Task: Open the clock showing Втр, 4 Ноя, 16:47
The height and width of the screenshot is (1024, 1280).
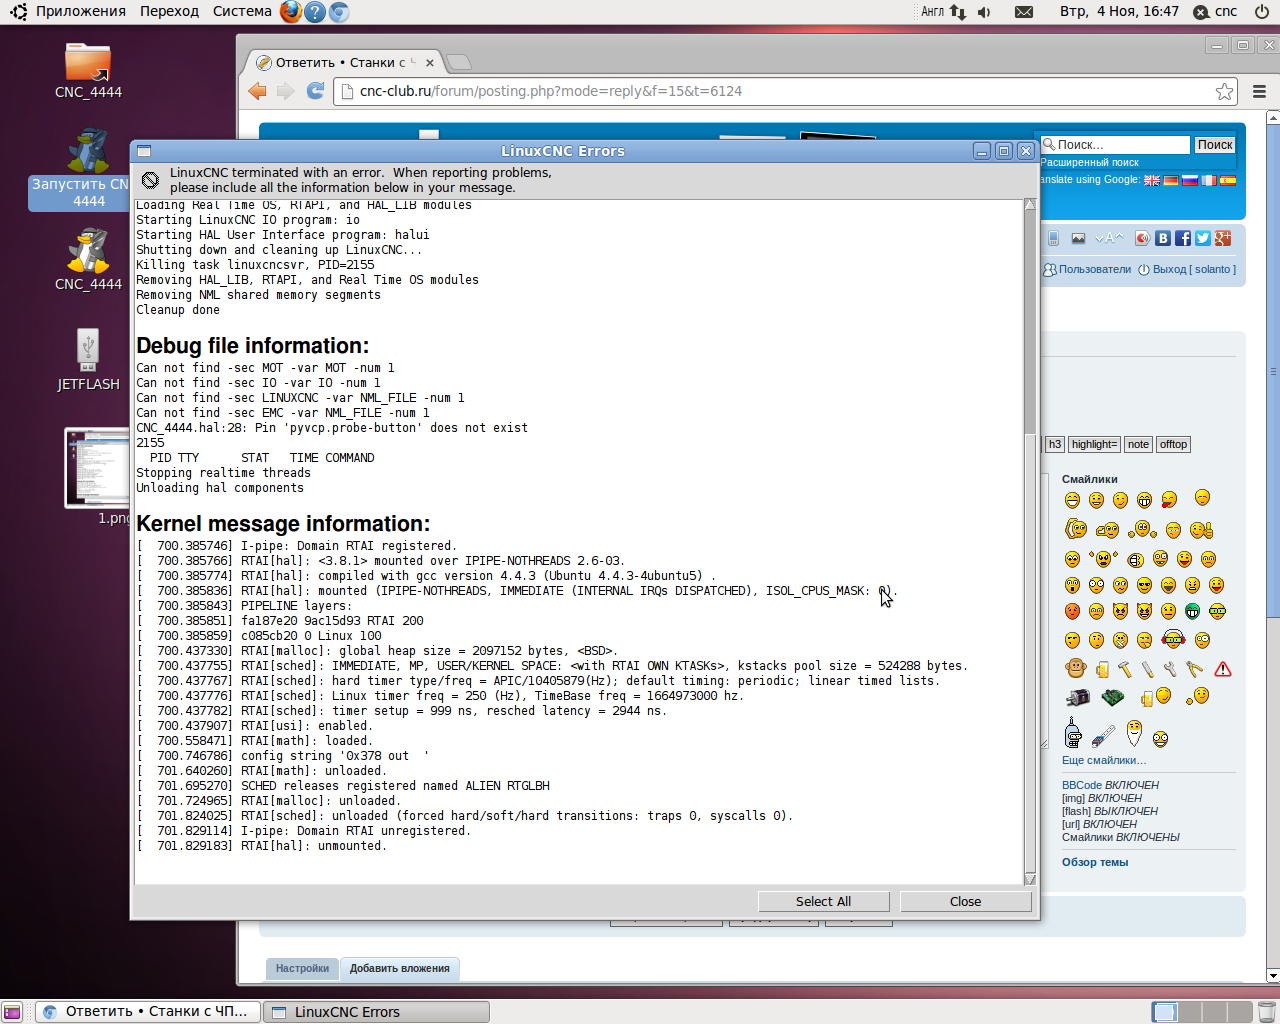Action: click(1119, 11)
